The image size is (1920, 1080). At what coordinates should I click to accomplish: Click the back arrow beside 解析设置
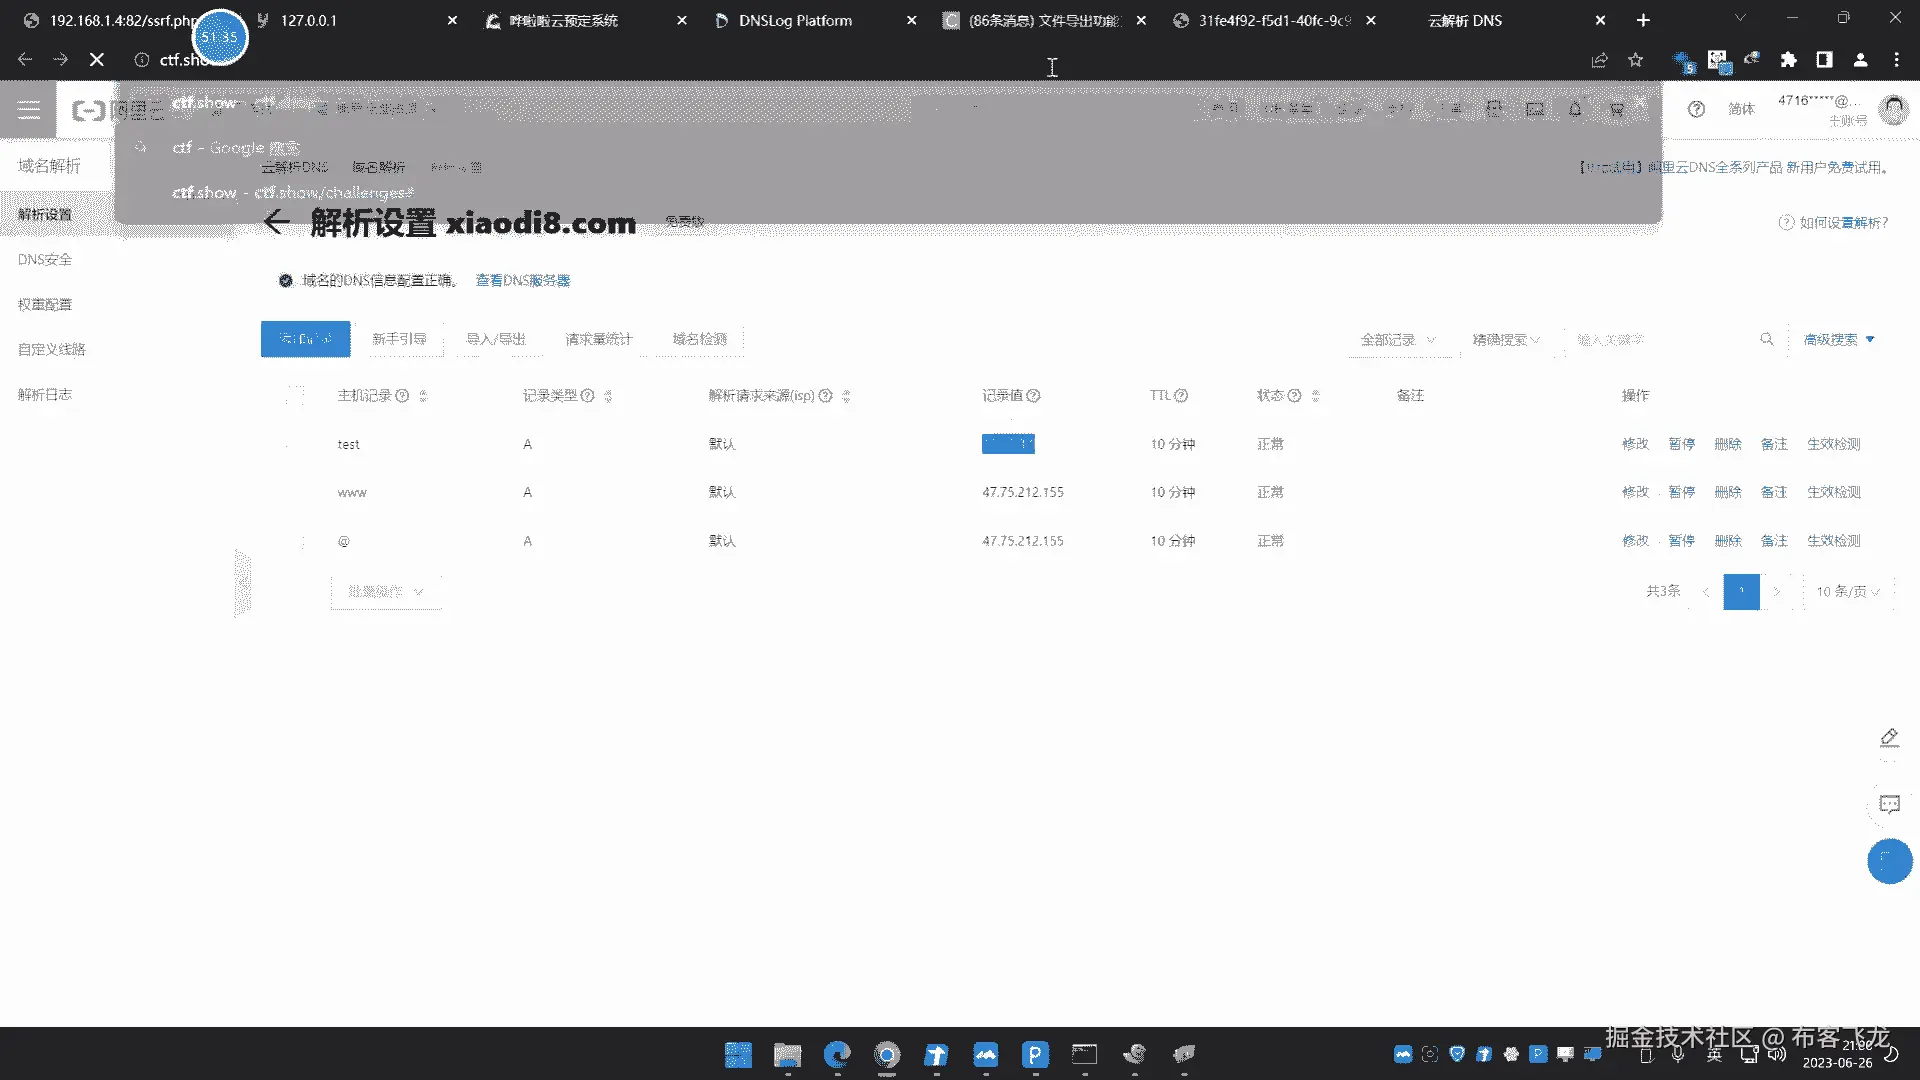click(x=277, y=223)
